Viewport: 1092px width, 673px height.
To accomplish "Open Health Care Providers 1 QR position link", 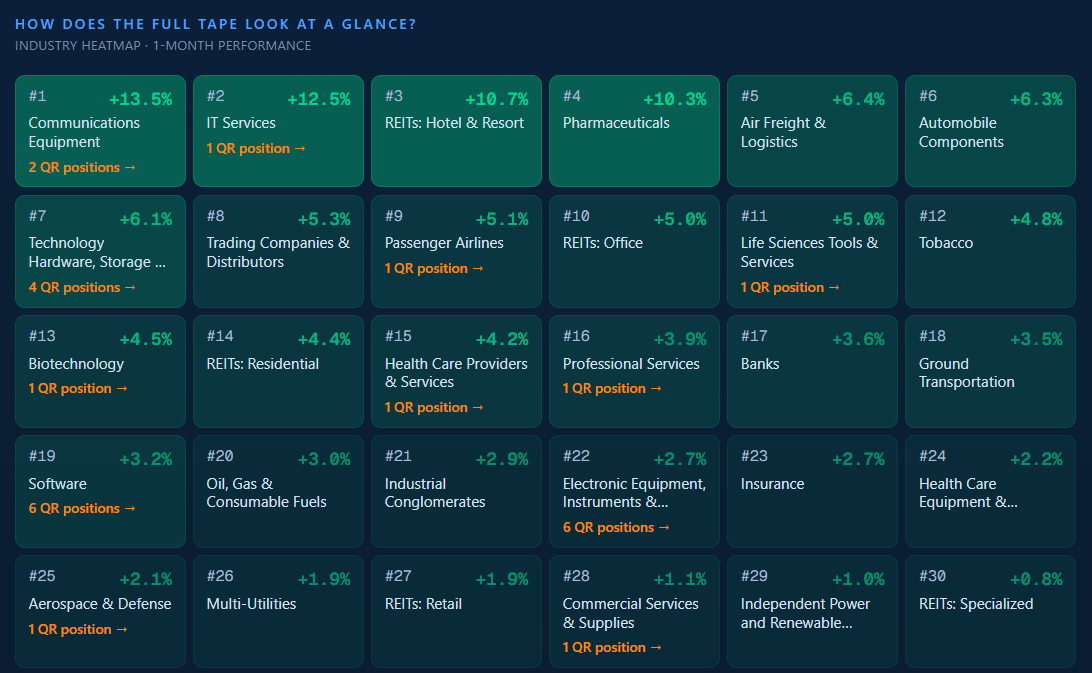I will tap(434, 407).
